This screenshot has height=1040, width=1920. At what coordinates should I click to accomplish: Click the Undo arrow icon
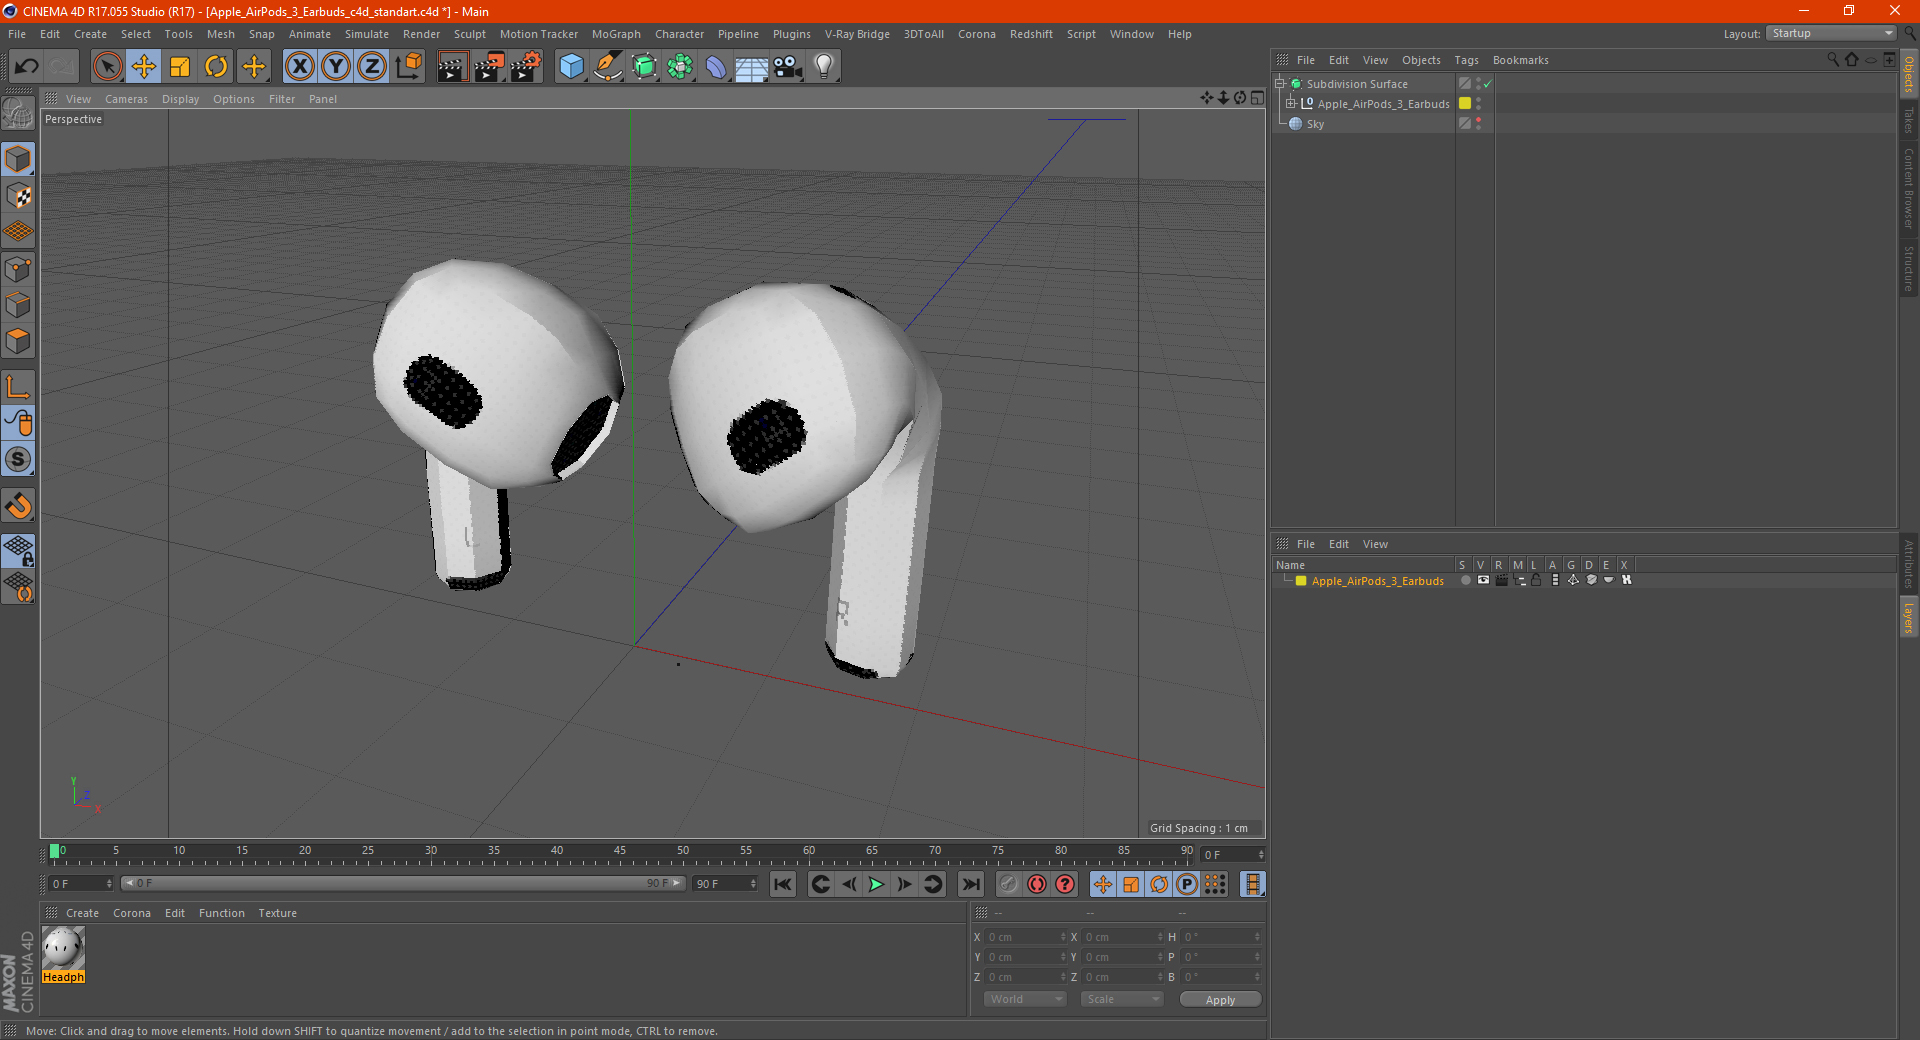point(27,67)
